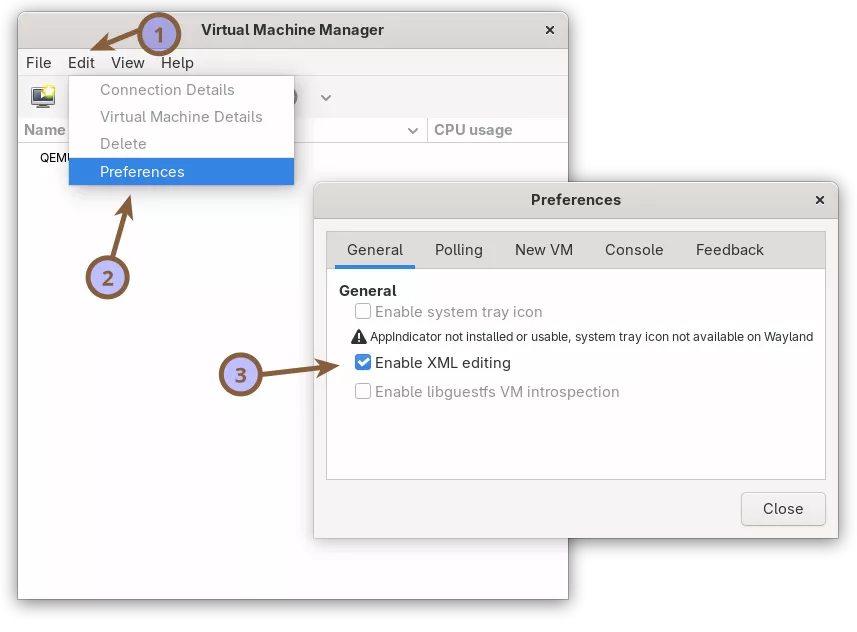The width and height of the screenshot is (857, 632).
Task: Open the Name column sorting dropdown
Action: [x=414, y=130]
